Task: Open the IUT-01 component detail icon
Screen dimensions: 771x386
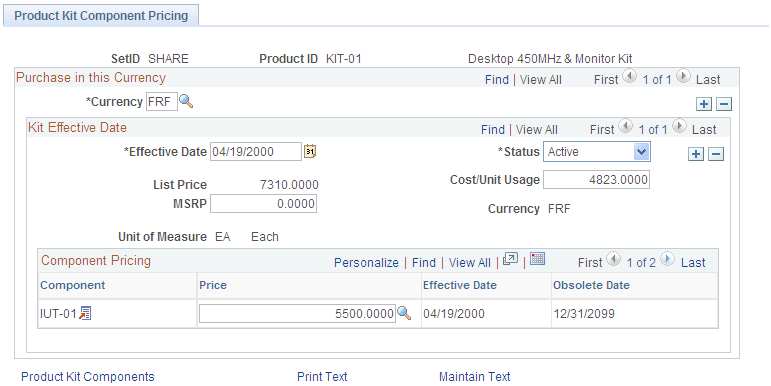Action: pyautogui.click(x=85, y=313)
